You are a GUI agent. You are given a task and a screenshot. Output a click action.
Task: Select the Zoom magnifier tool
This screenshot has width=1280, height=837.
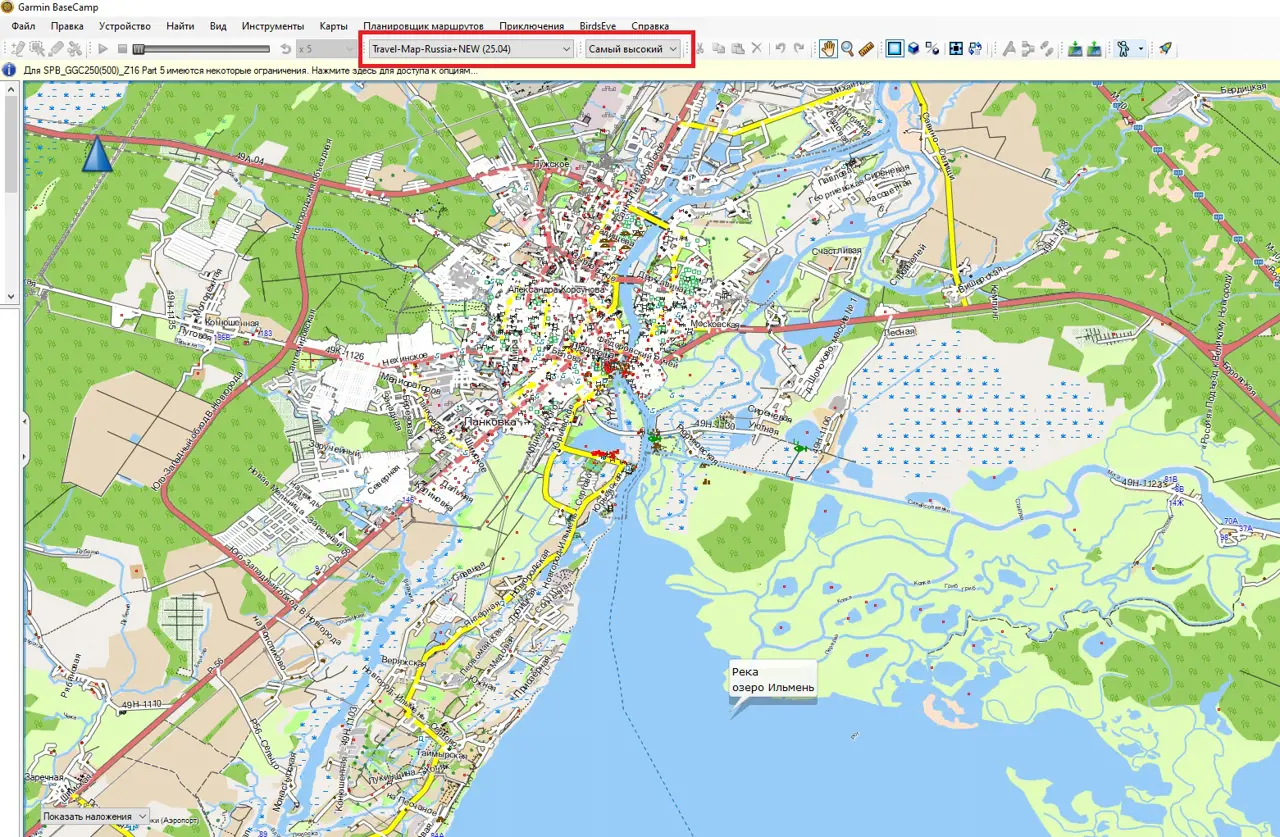click(x=847, y=48)
